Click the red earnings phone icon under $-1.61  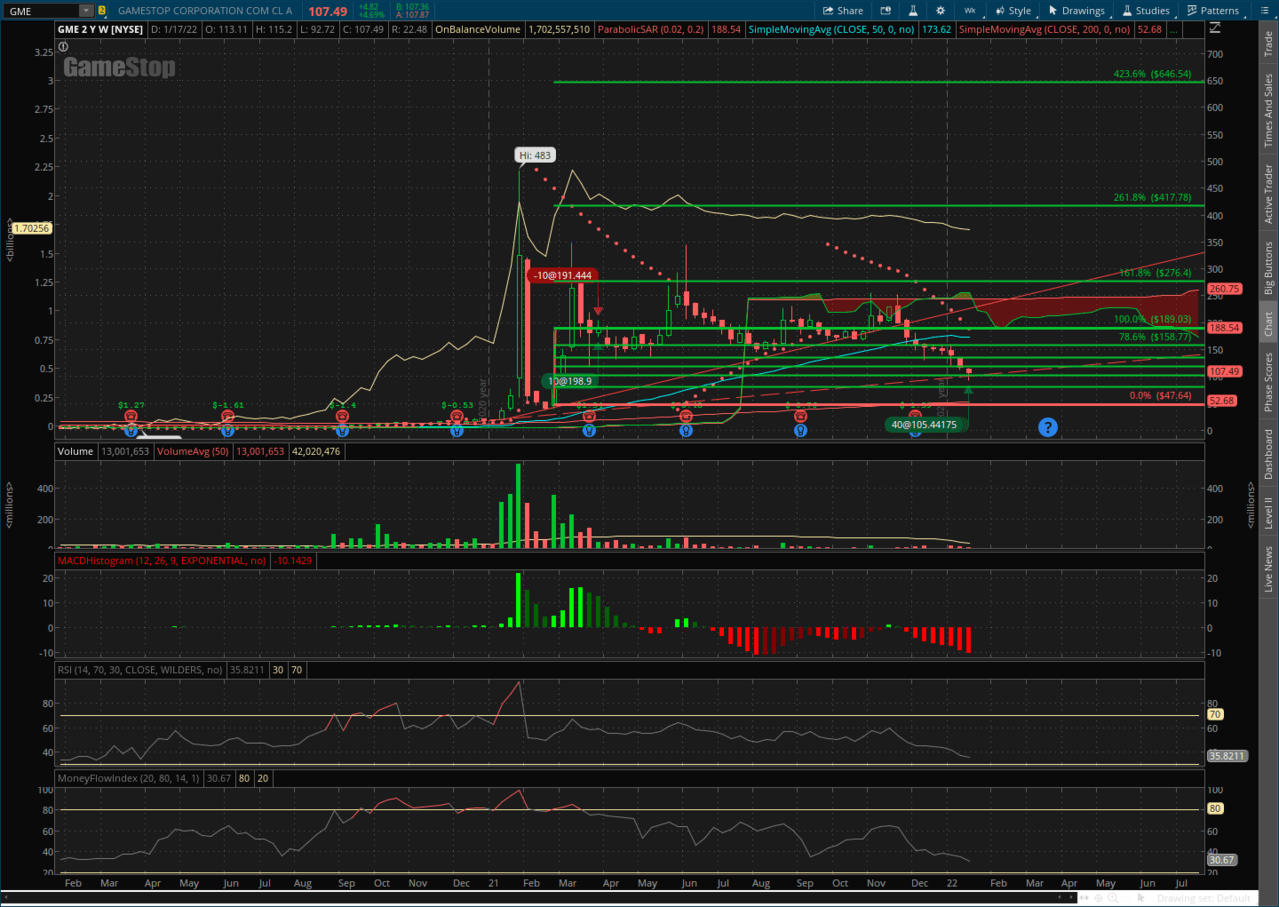(x=228, y=416)
